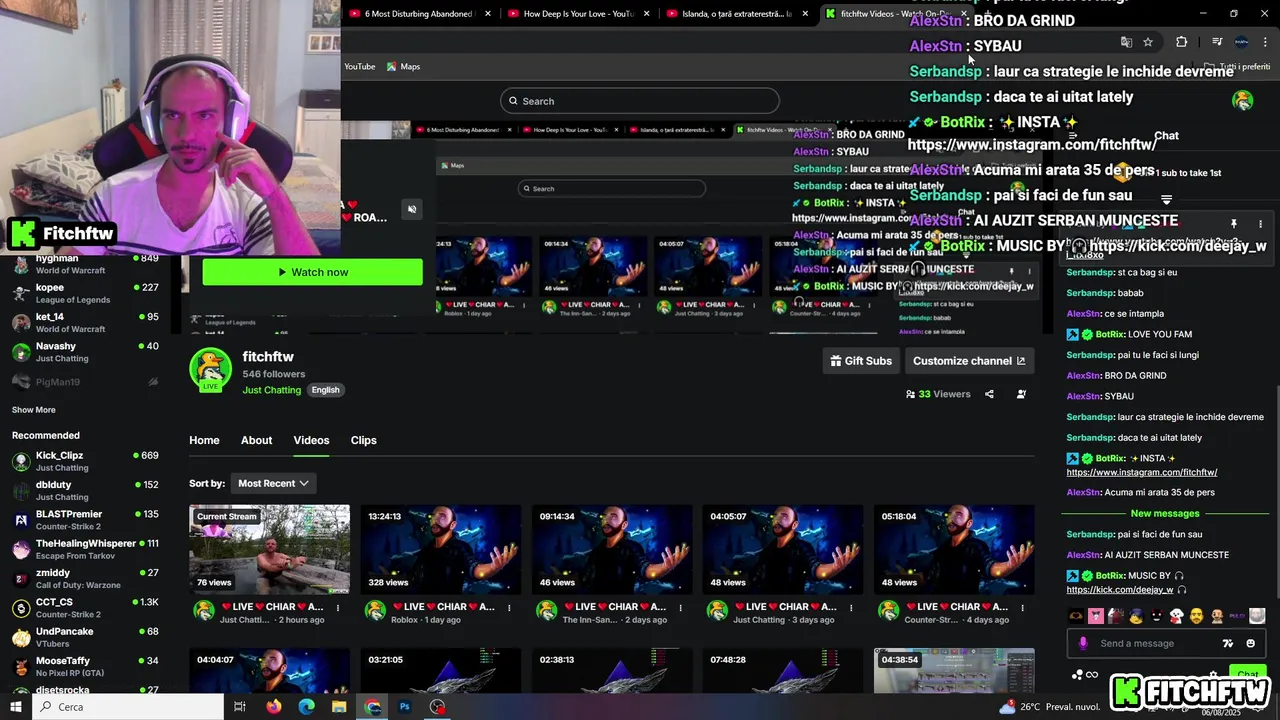Open the 13:24:13 video thumbnail
The height and width of the screenshot is (720, 1280).
tap(441, 549)
